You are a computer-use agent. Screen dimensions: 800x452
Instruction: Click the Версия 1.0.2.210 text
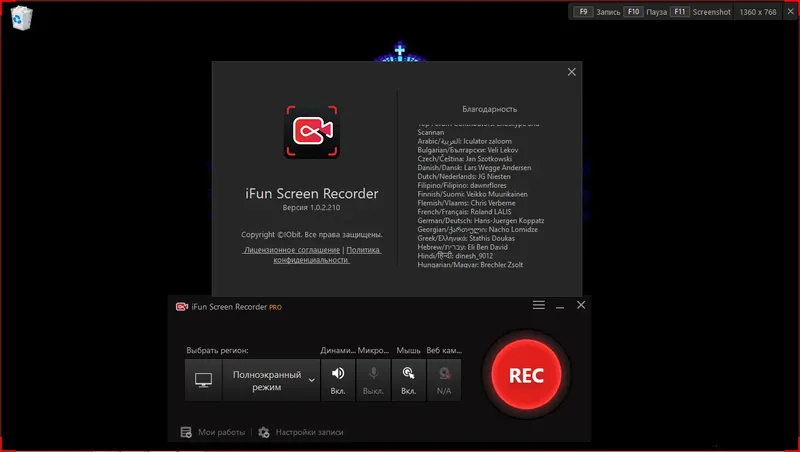(311, 207)
